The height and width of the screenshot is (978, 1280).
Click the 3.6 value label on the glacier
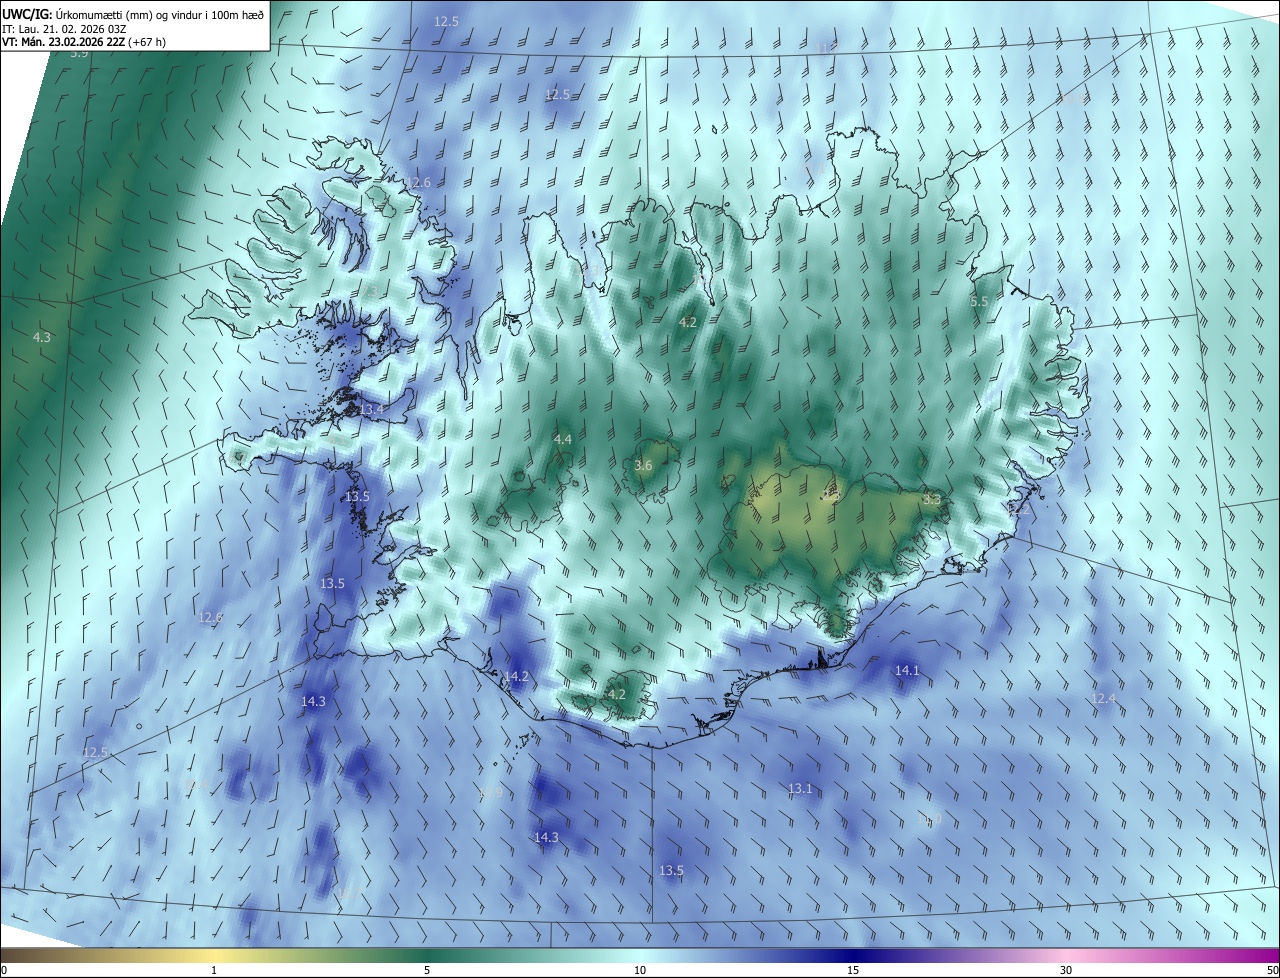(x=643, y=465)
